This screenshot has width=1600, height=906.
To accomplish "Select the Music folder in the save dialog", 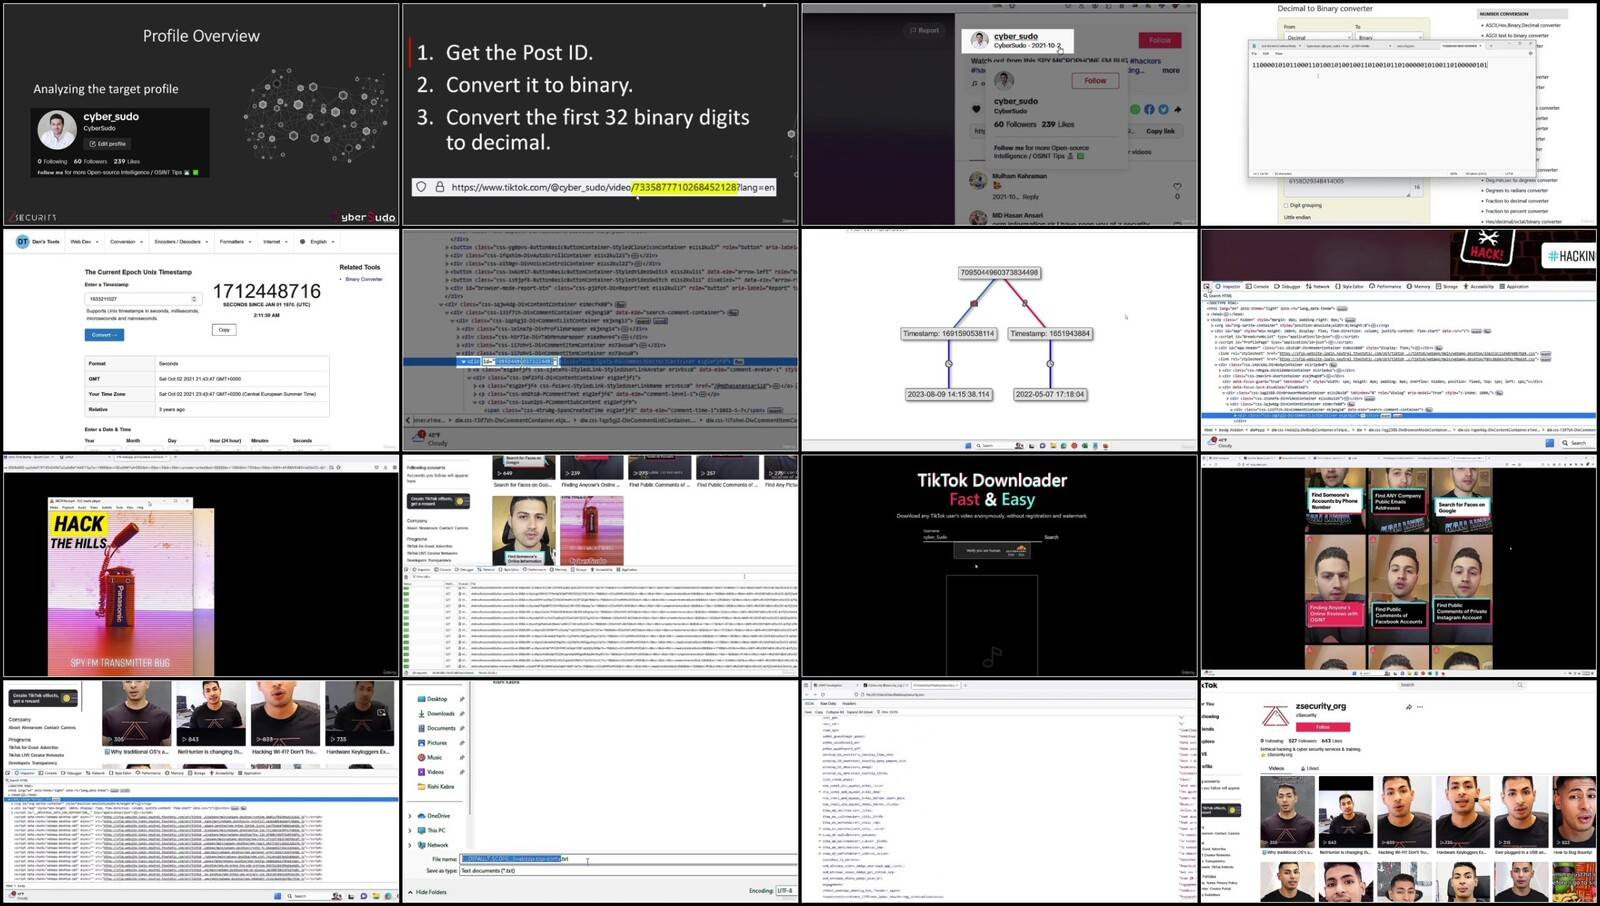I will coord(435,758).
